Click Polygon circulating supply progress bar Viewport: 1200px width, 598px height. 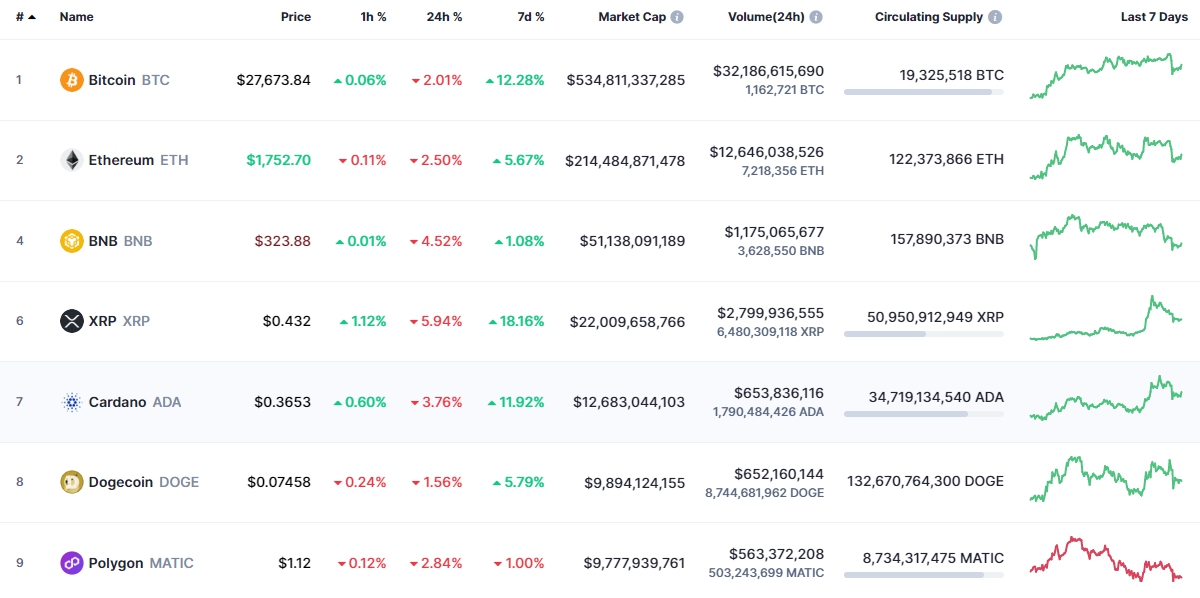(924, 575)
